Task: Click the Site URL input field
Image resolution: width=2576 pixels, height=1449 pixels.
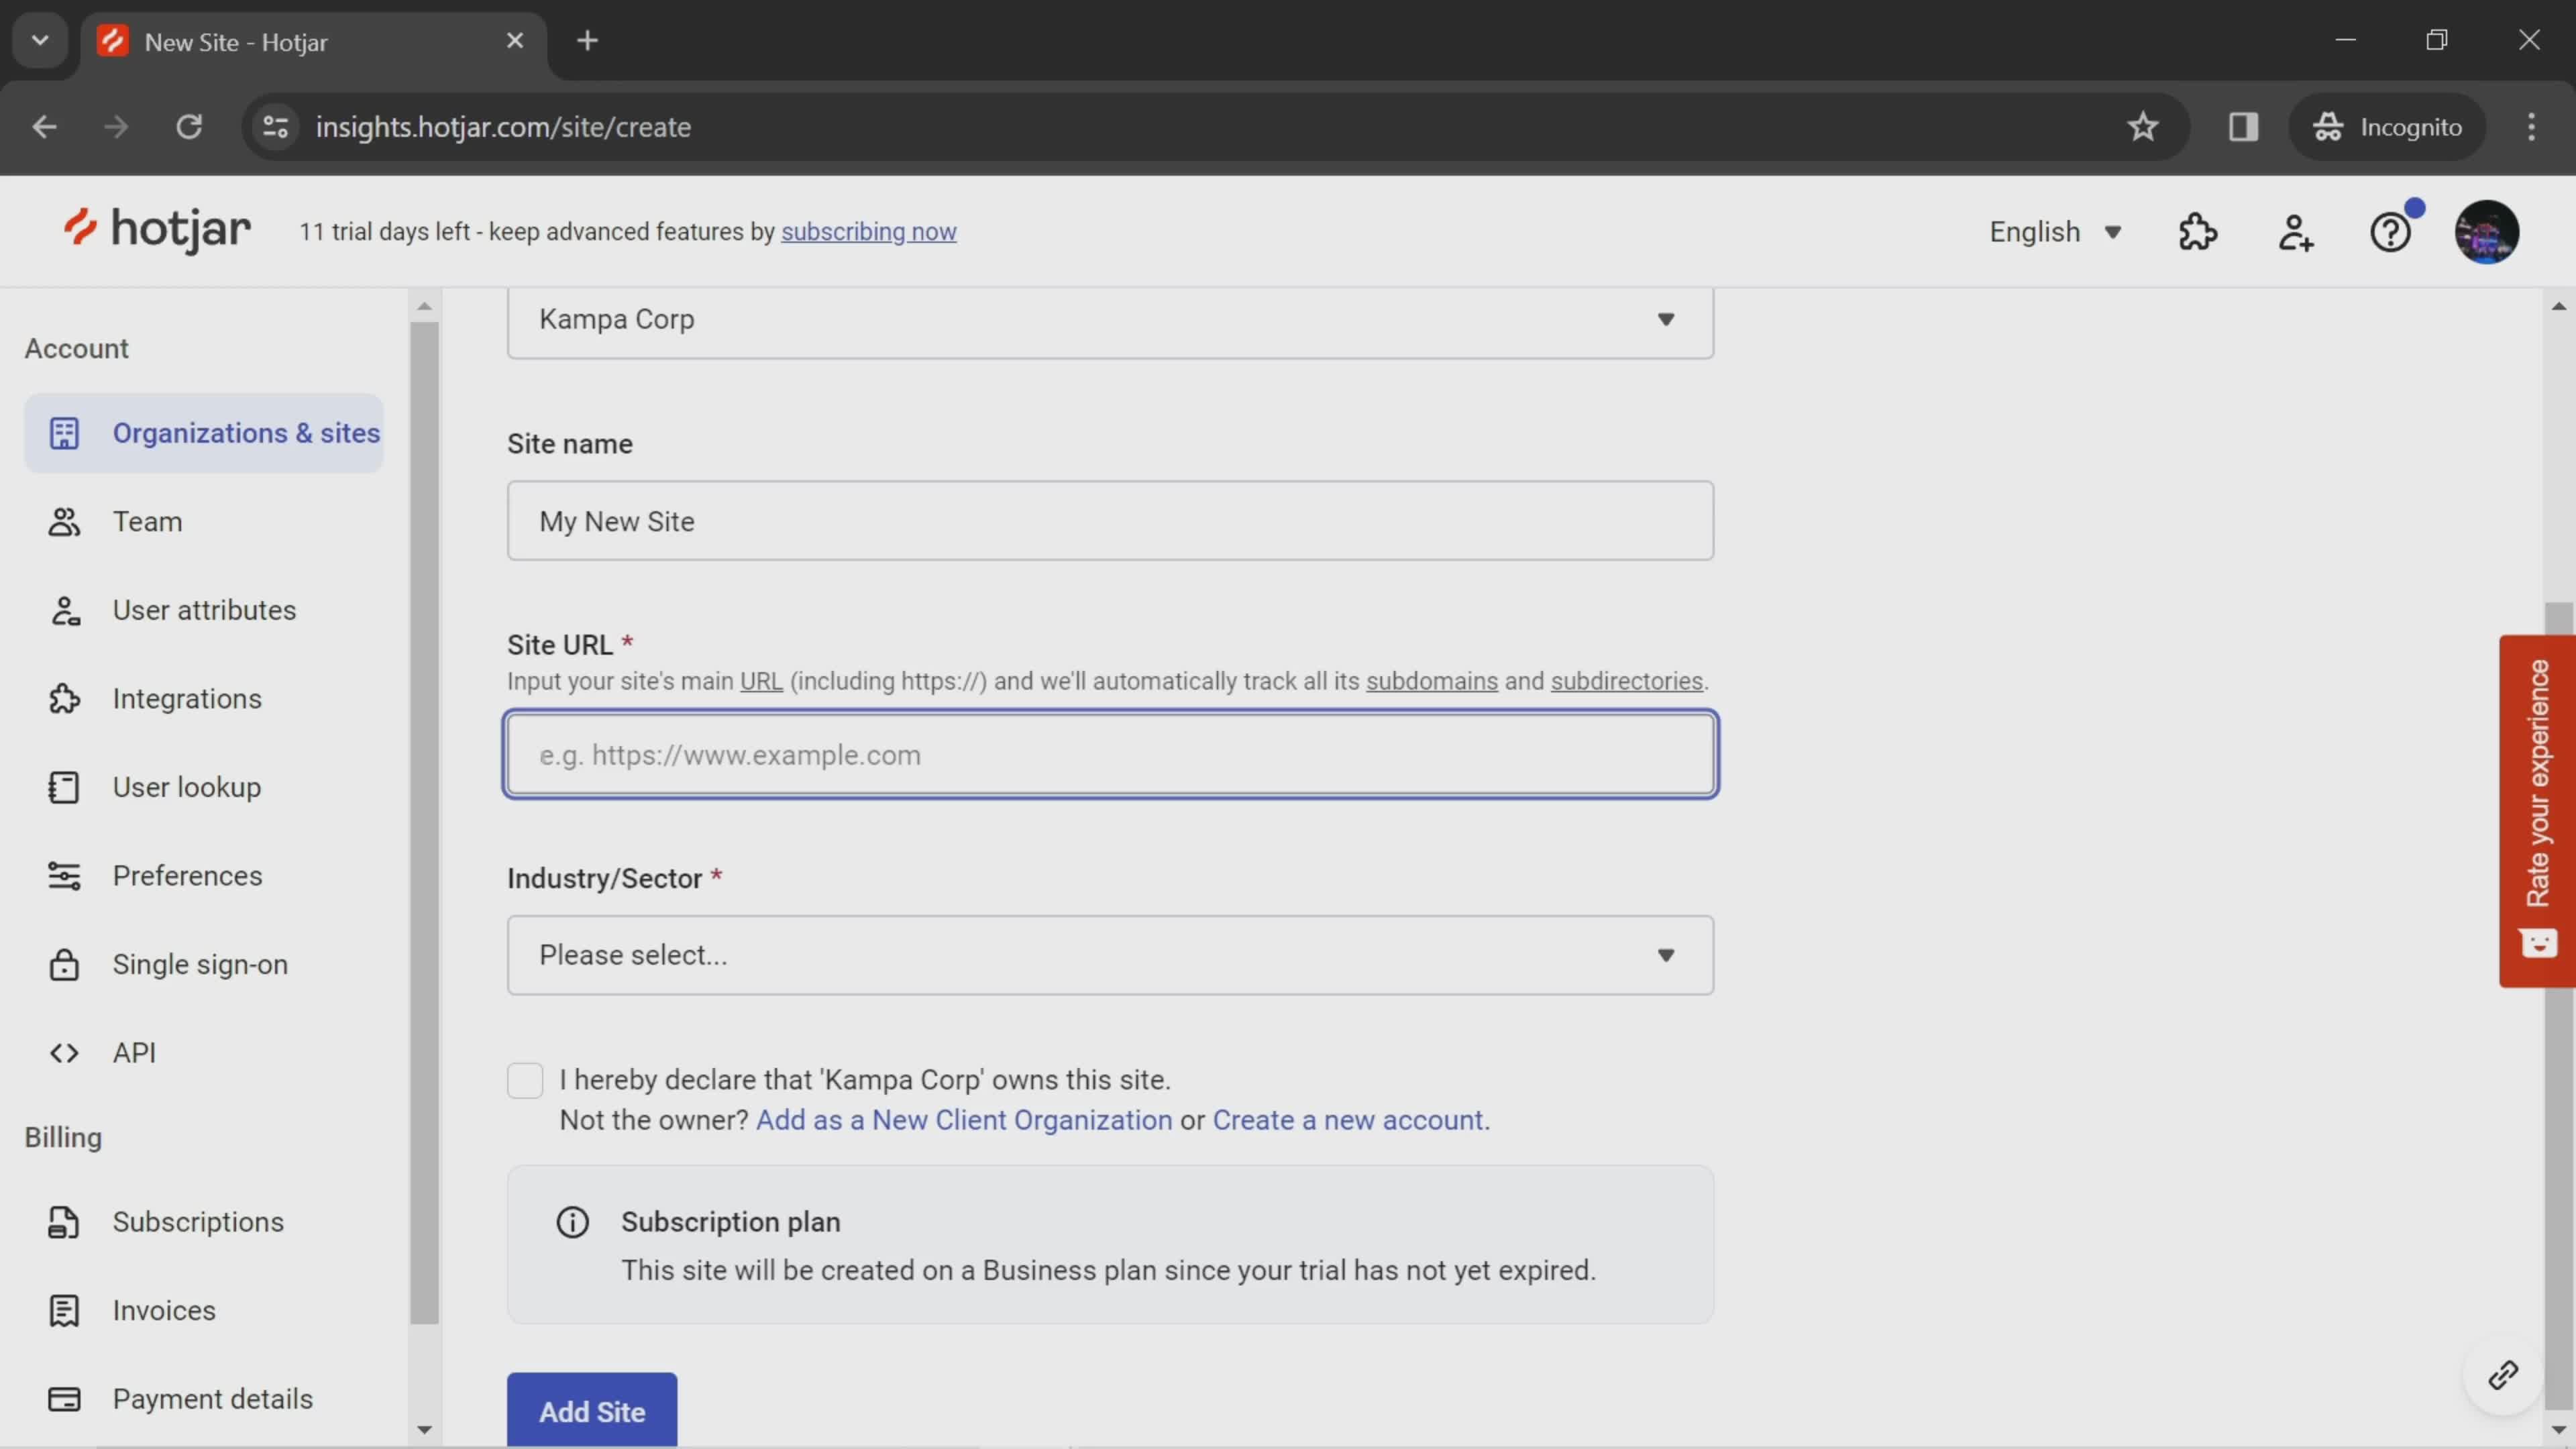Action: pyautogui.click(x=1111, y=754)
